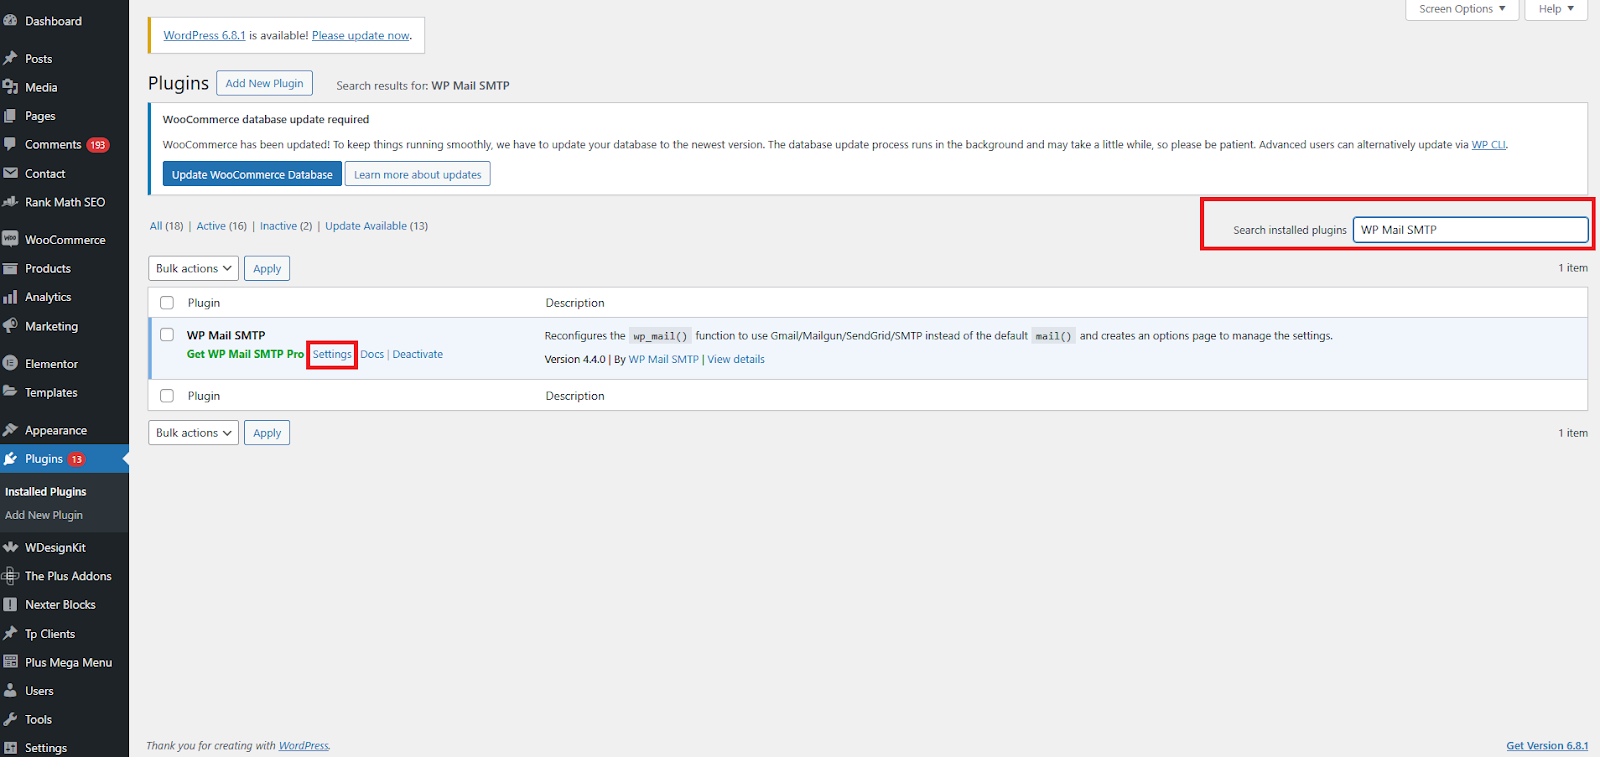Viewport: 1600px width, 757px height.
Task: Click WP Mail SMTP author link
Action: point(664,359)
